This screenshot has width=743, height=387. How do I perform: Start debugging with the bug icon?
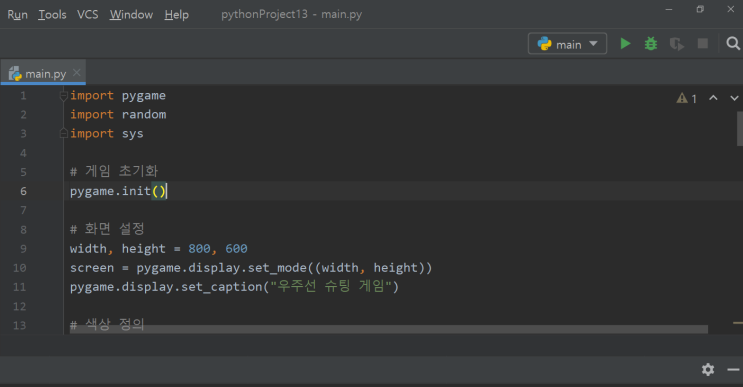coord(651,44)
